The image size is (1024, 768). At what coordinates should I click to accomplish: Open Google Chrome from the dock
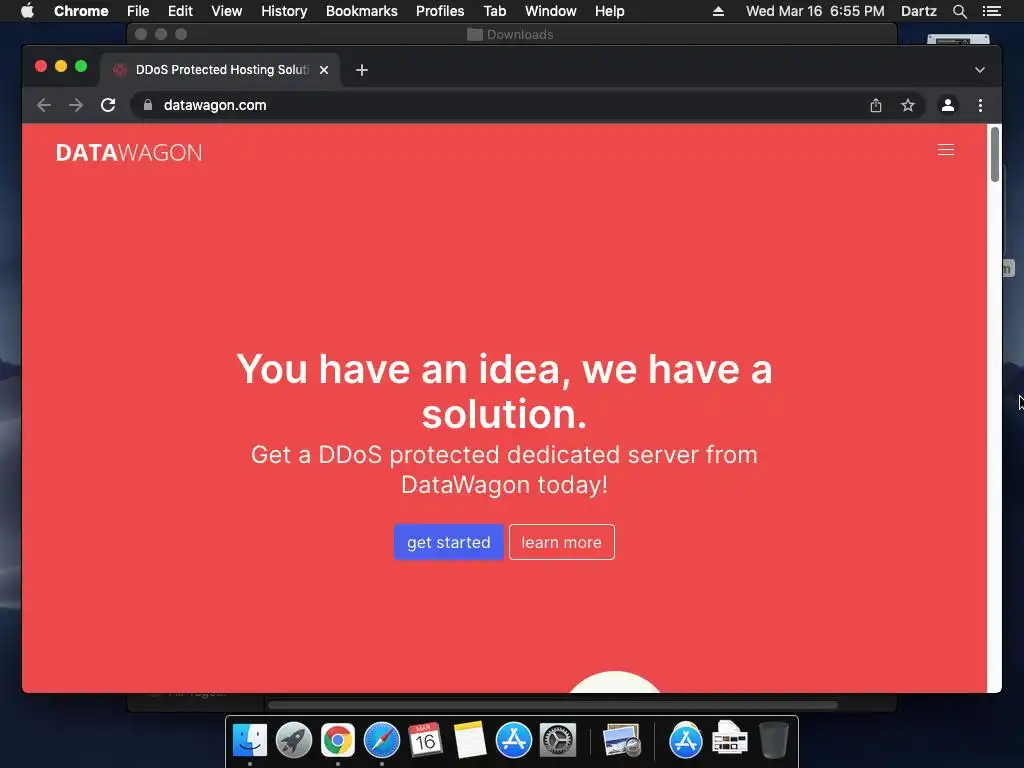(338, 741)
